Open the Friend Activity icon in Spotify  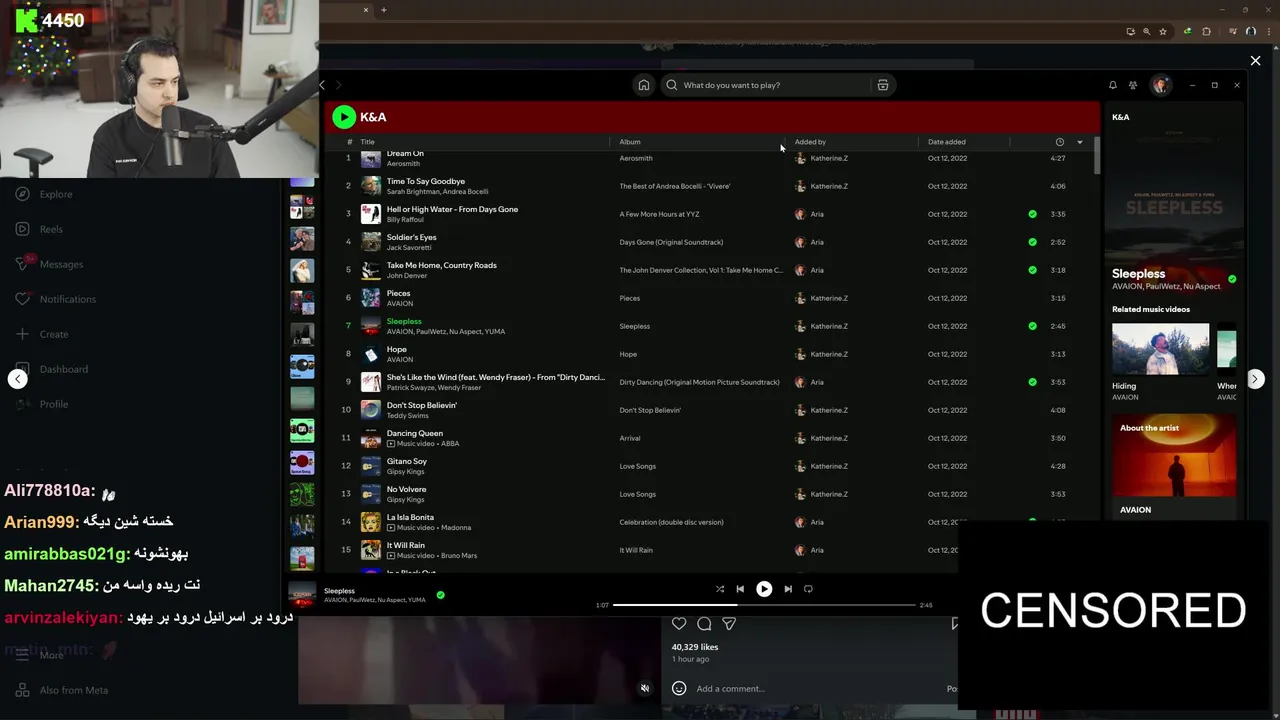tap(1133, 85)
